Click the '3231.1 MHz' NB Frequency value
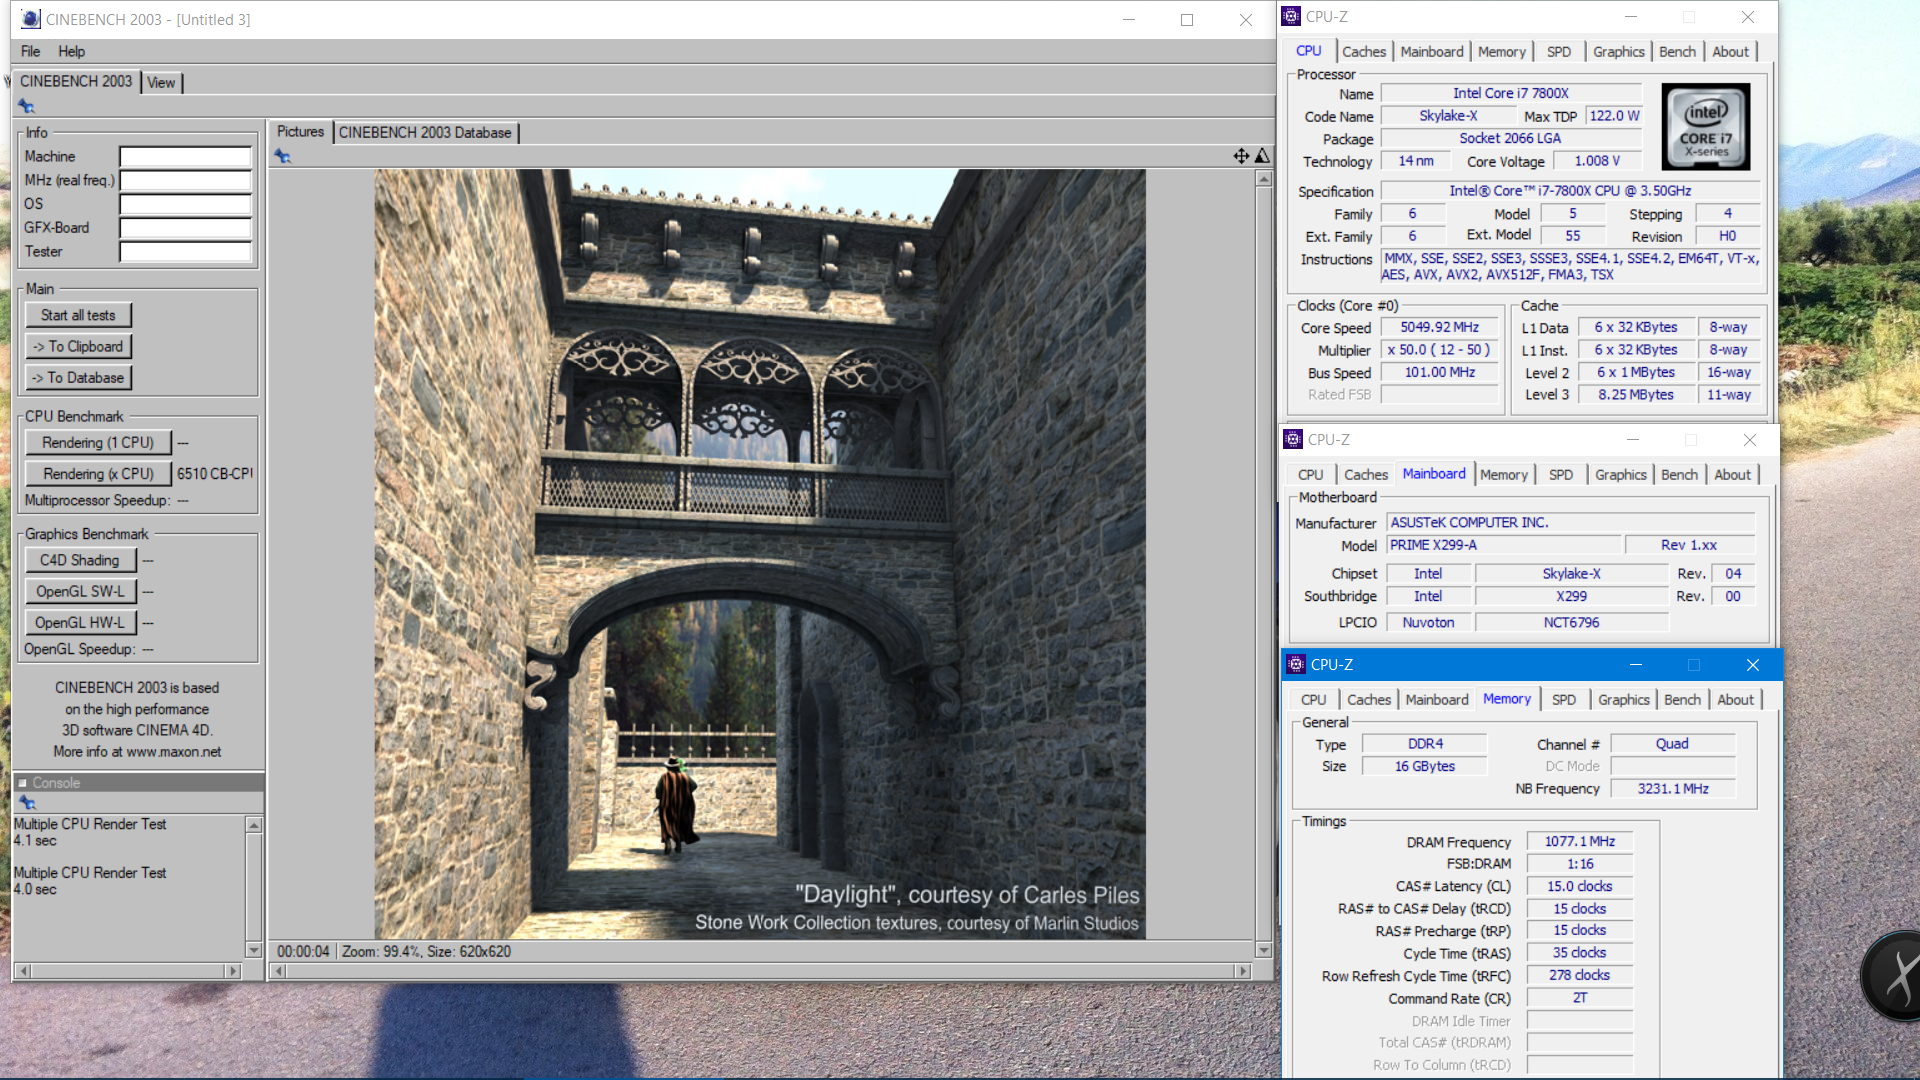Image resolution: width=1920 pixels, height=1080 pixels. pos(1672,789)
